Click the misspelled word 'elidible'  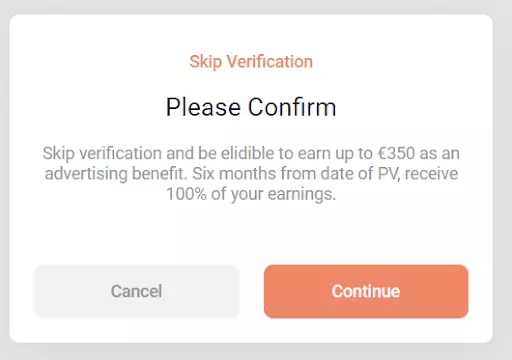click(248, 153)
